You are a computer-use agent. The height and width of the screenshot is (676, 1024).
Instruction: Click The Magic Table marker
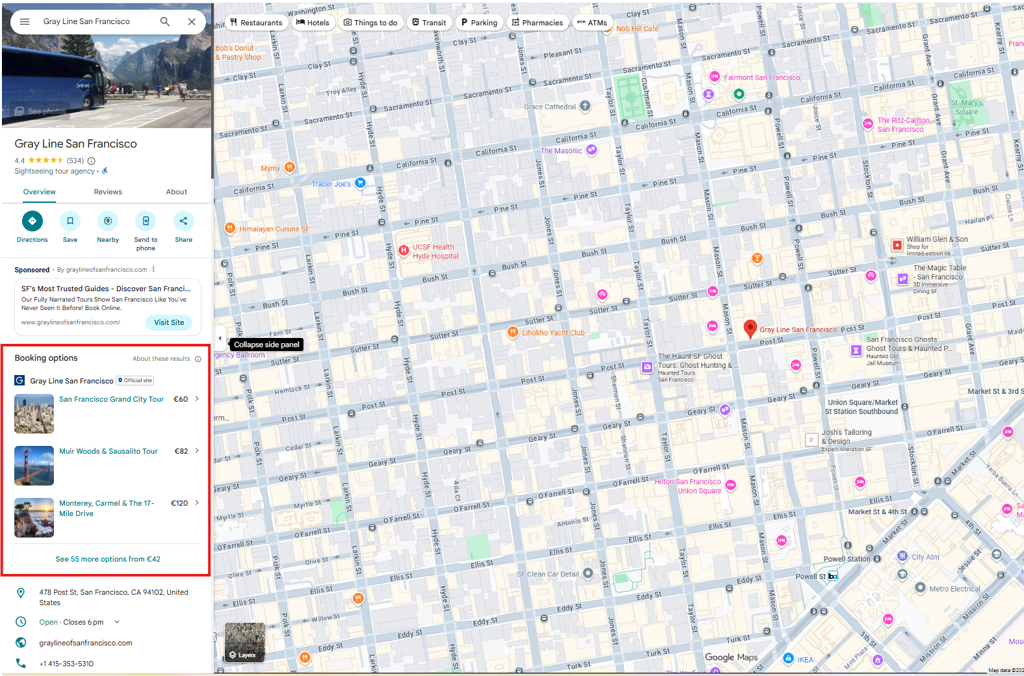click(x=903, y=279)
